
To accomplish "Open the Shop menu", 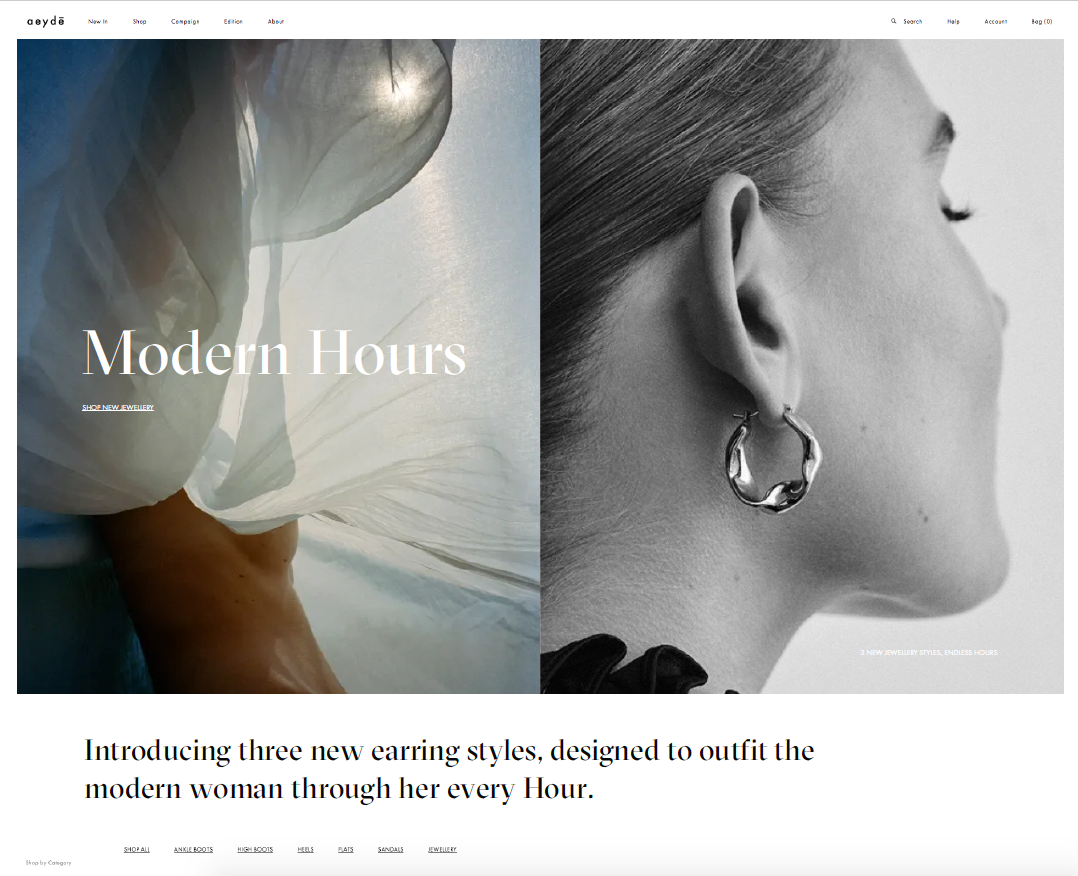I will 140,21.
